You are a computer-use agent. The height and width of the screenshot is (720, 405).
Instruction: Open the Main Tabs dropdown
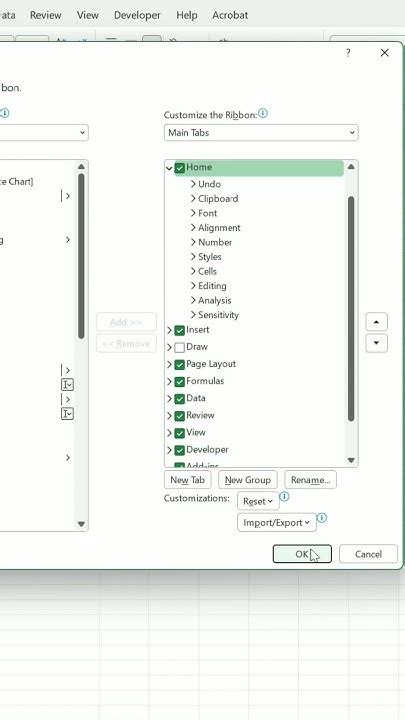(261, 133)
